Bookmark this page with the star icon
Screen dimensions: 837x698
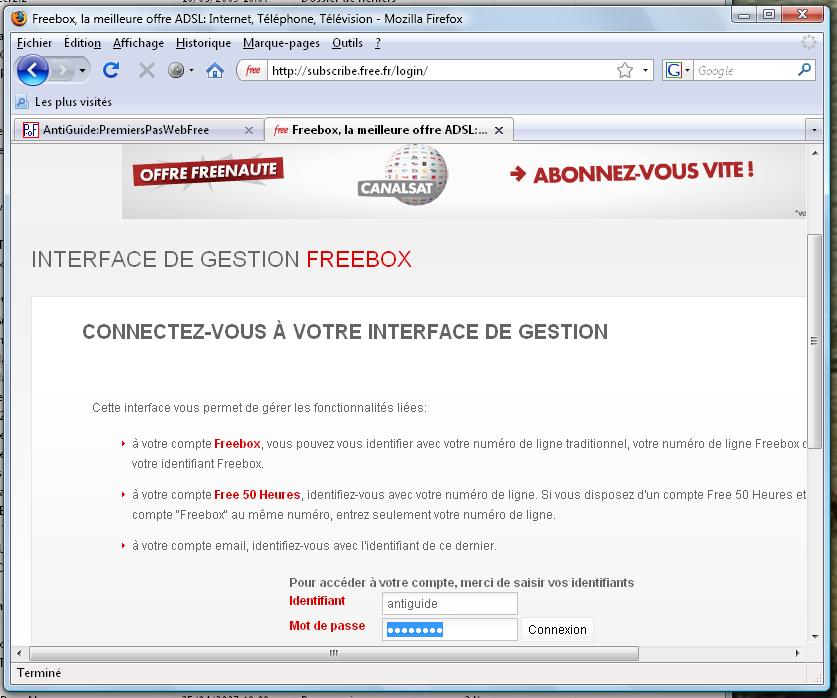(625, 70)
